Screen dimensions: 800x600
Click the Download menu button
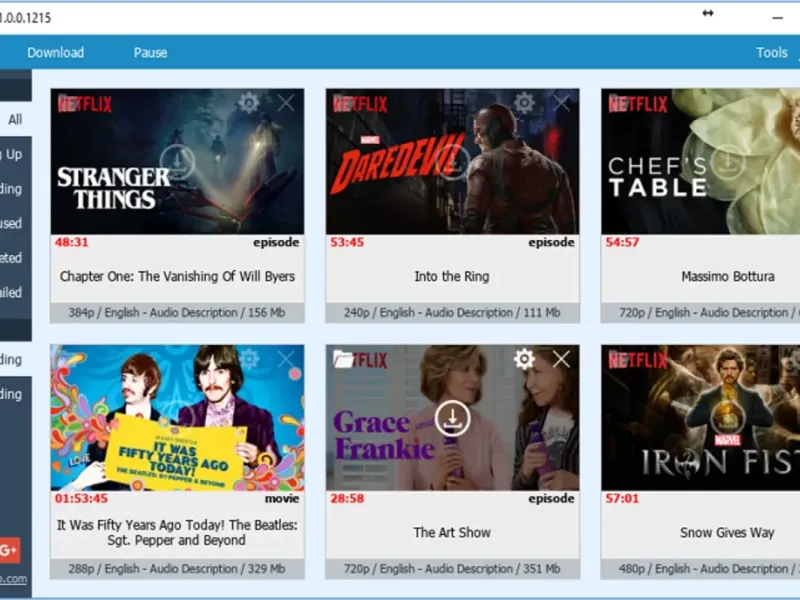pyautogui.click(x=56, y=53)
